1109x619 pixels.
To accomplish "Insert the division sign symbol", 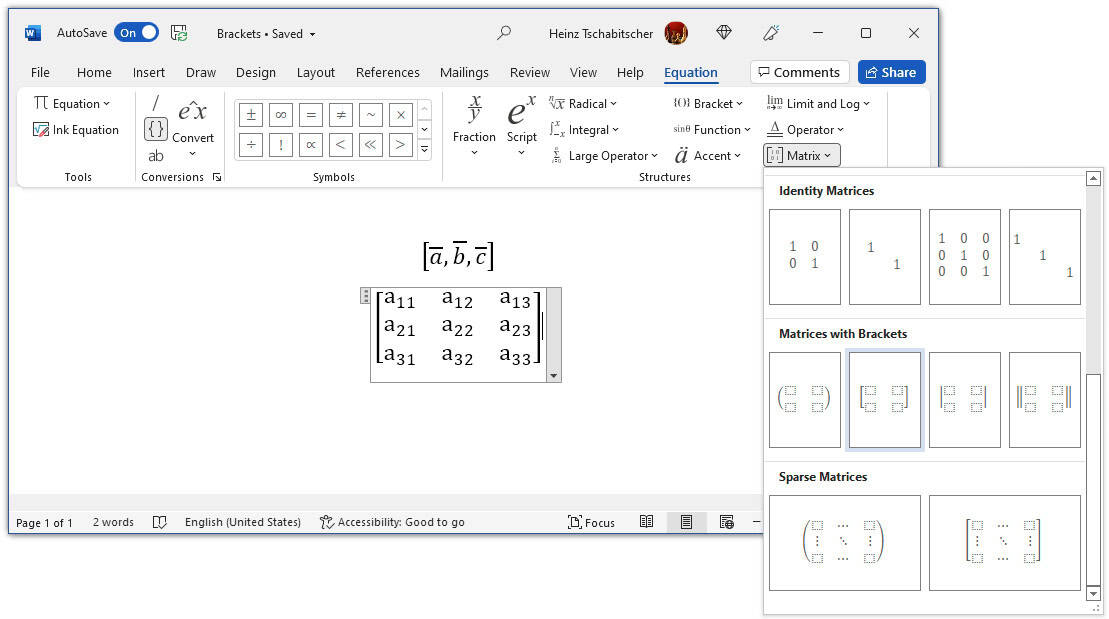I will (251, 145).
